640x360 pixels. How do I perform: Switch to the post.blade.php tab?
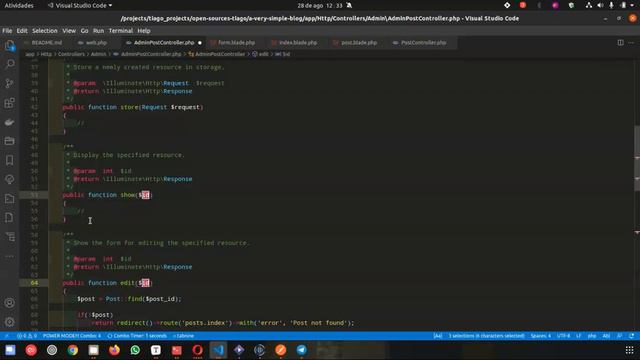point(359,42)
